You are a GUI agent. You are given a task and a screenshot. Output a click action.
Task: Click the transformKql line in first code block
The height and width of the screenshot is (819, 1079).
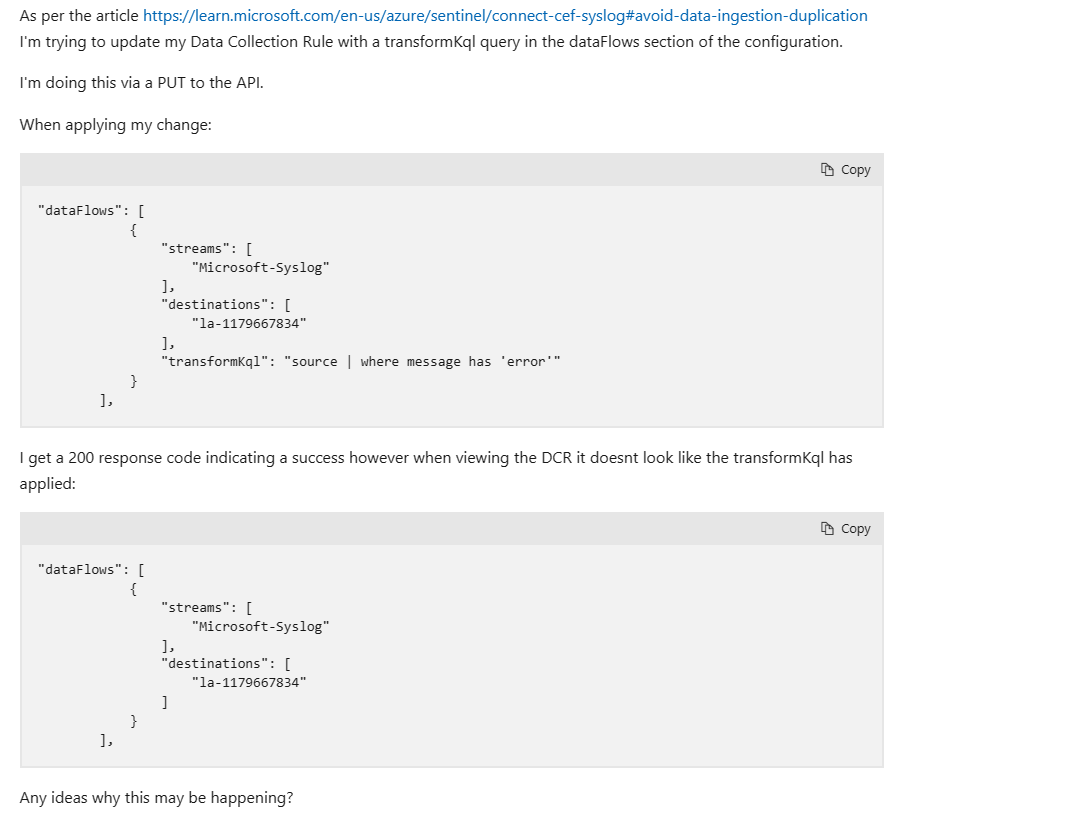(361, 361)
